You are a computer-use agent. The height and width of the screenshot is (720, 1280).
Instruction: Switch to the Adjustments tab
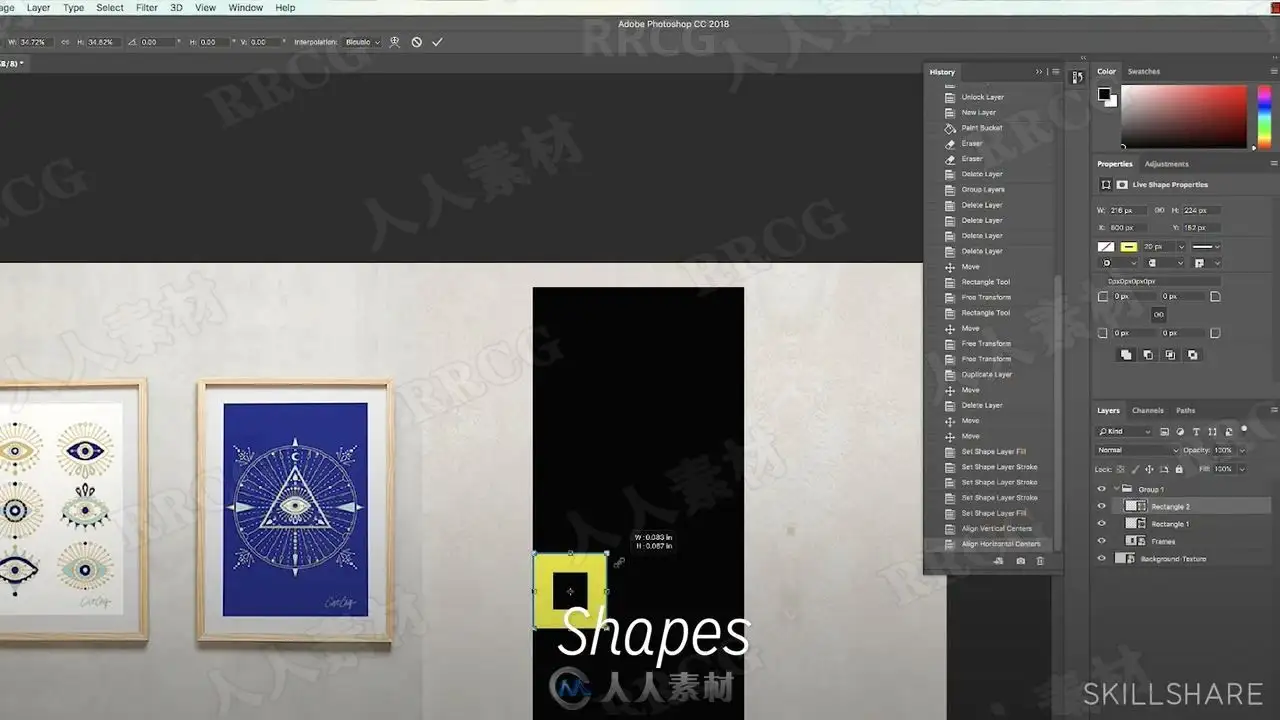(1167, 164)
